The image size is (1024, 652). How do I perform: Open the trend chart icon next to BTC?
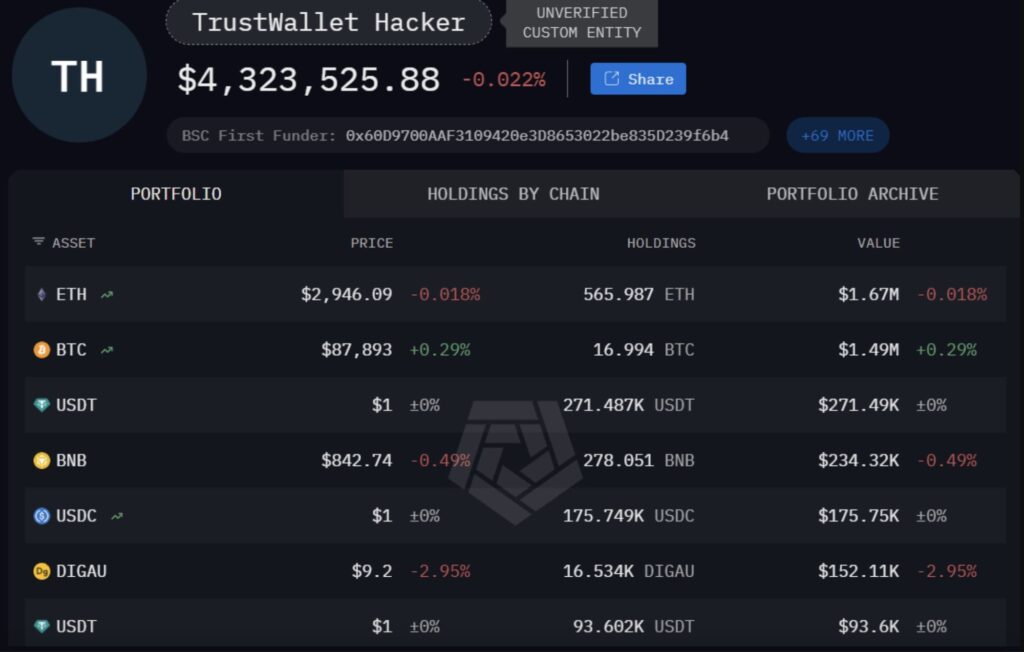pyautogui.click(x=107, y=350)
